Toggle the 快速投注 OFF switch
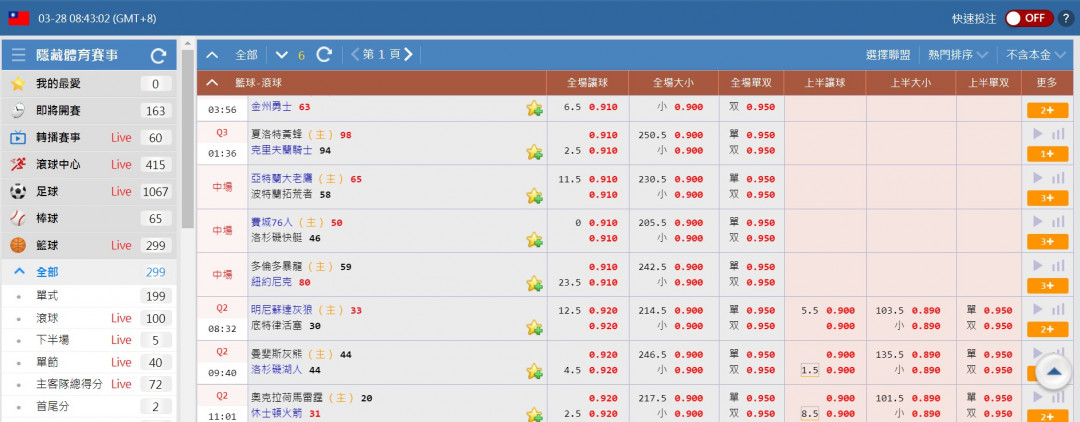Screen dimensions: 1080x422 tap(1028, 19)
